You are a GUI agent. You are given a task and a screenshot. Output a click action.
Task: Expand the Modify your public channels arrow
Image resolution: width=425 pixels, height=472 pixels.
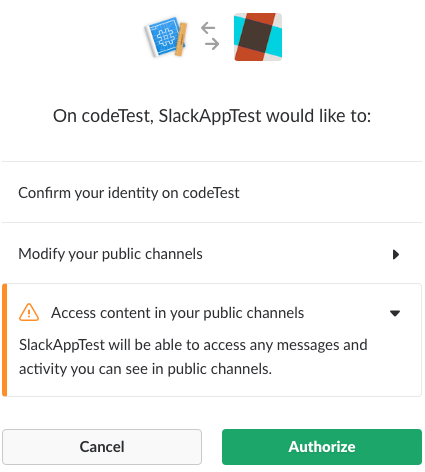(x=396, y=255)
